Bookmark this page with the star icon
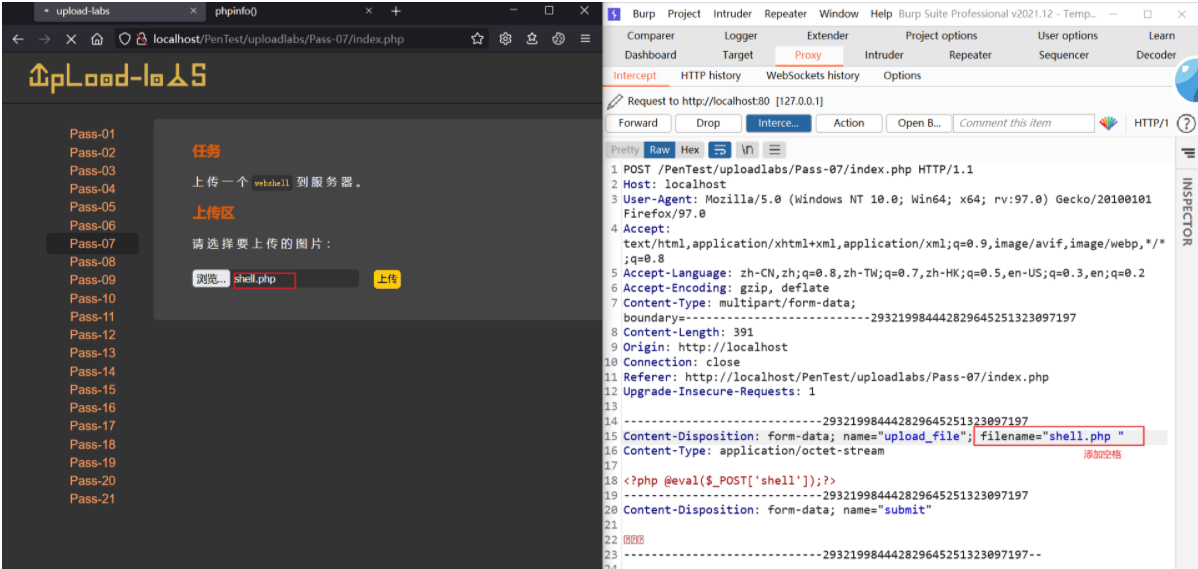 click(478, 39)
